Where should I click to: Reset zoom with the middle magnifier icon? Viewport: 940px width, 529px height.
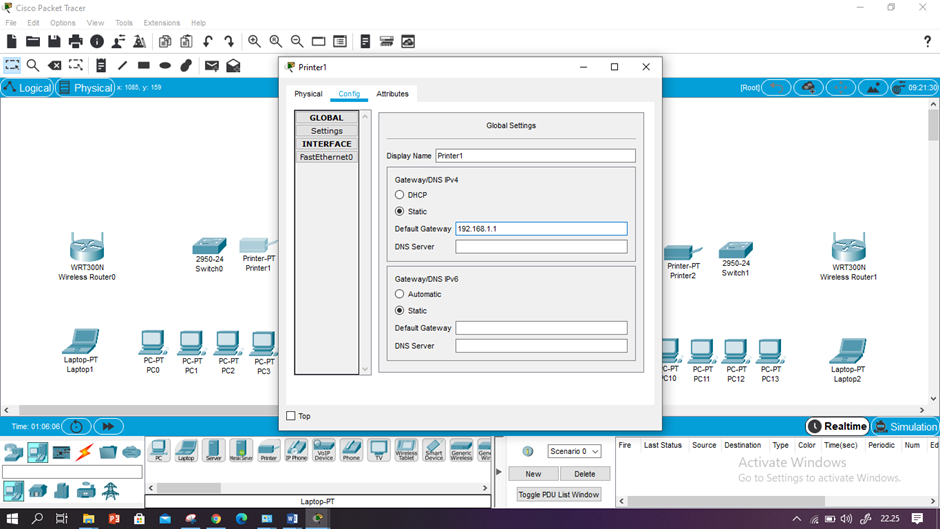276,41
